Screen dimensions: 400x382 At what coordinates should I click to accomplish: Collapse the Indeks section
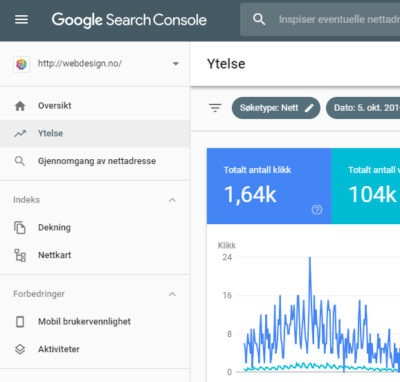pyautogui.click(x=172, y=200)
